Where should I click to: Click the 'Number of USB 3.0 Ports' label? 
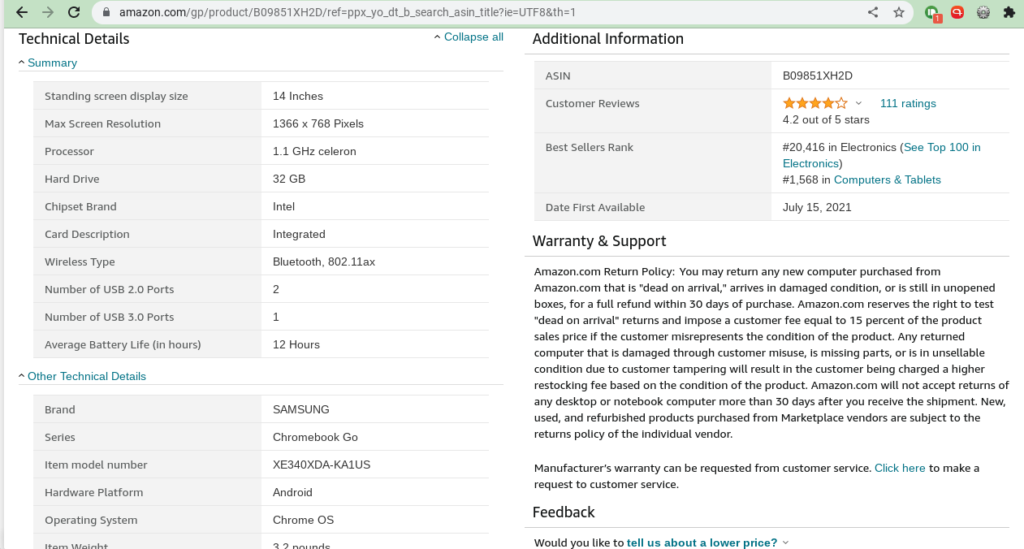click(109, 317)
